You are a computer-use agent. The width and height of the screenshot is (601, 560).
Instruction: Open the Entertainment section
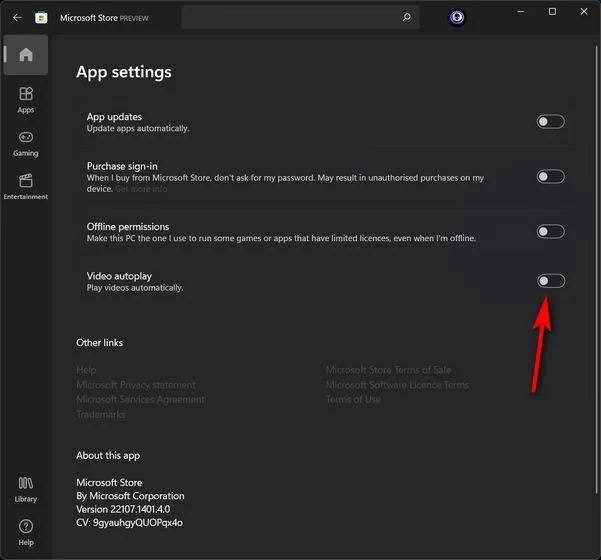pos(26,187)
